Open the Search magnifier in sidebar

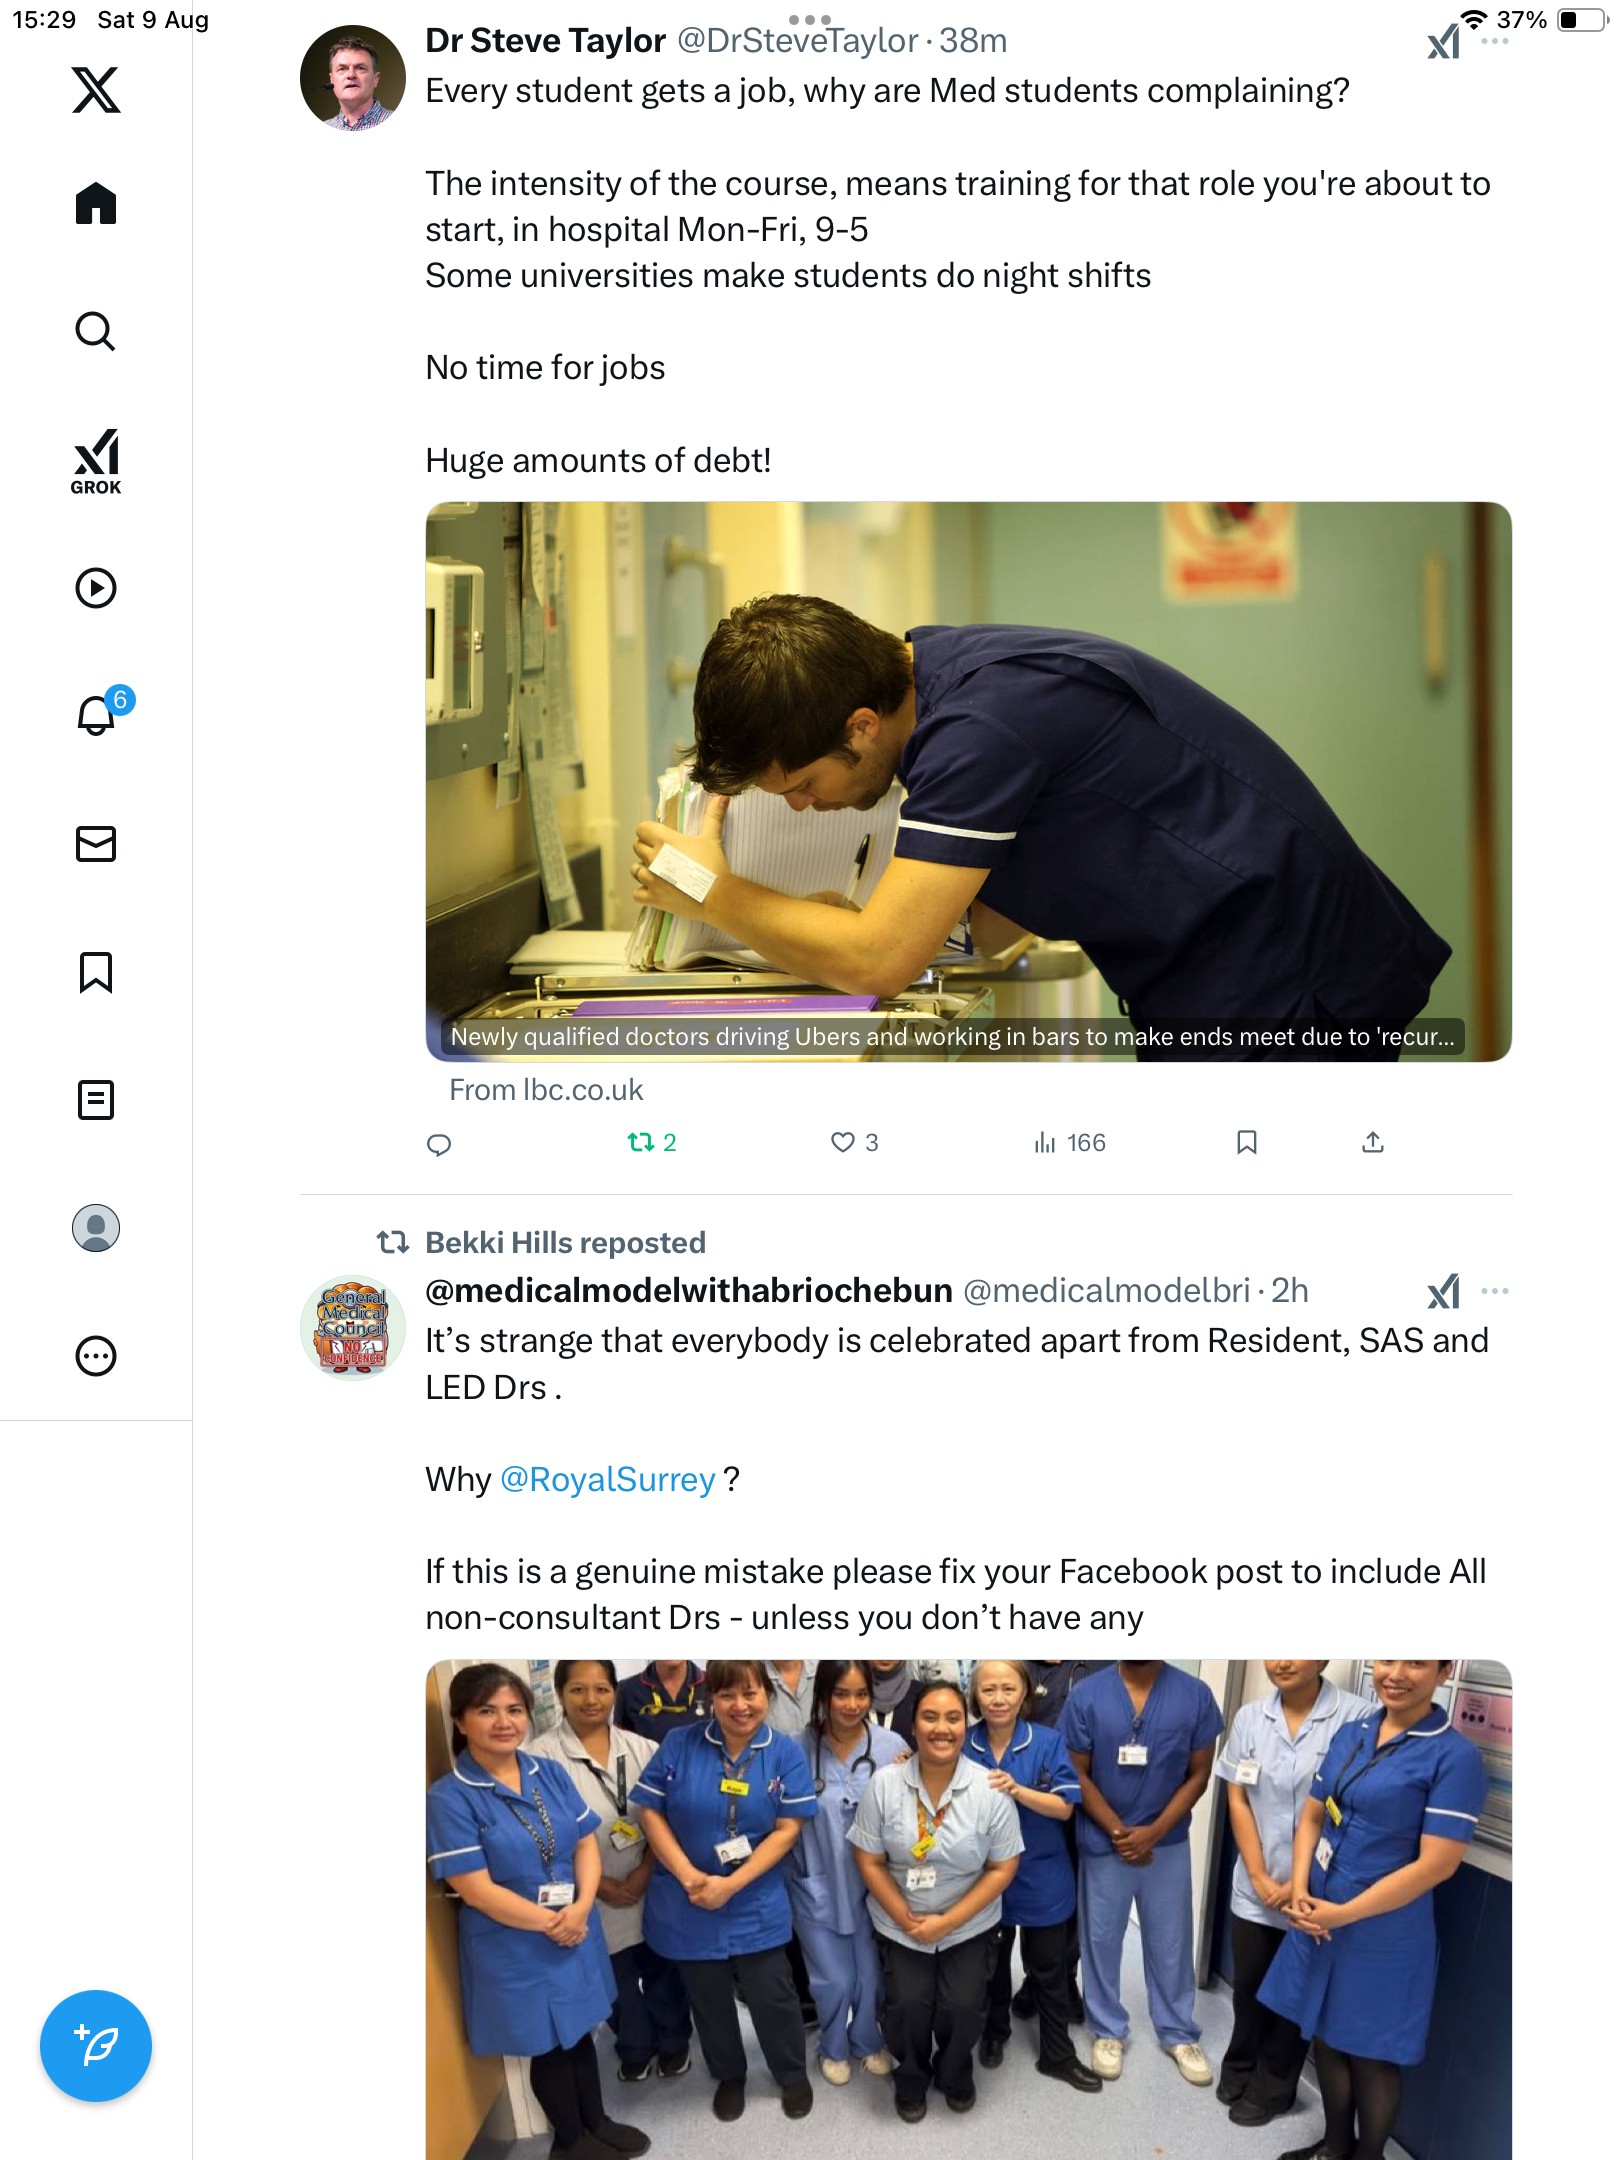tap(96, 331)
